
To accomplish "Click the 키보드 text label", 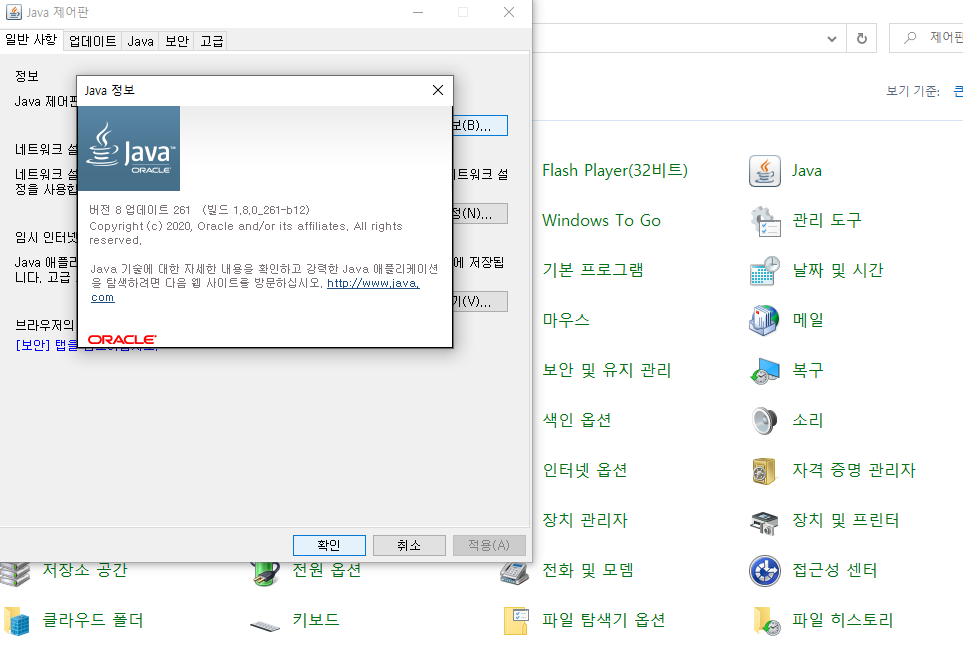I will click(316, 620).
